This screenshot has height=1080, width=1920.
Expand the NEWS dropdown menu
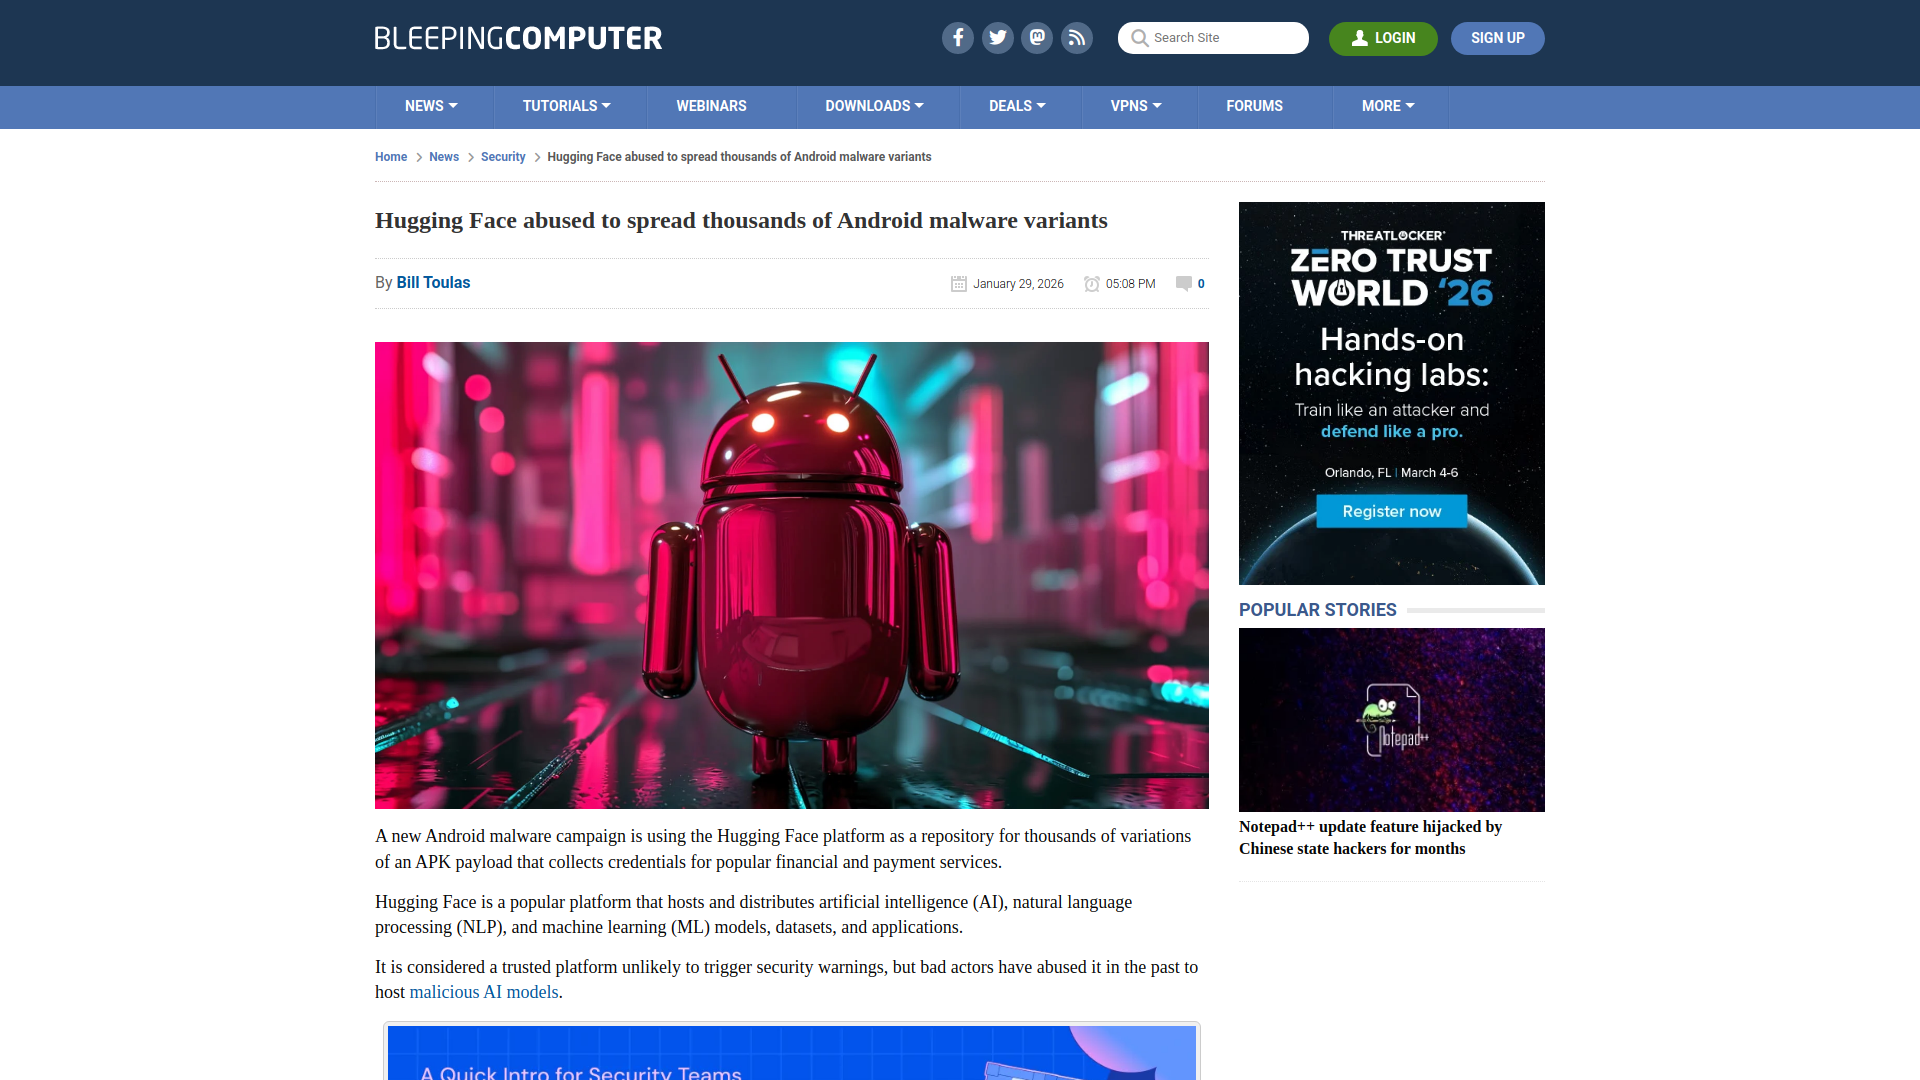pos(431,106)
